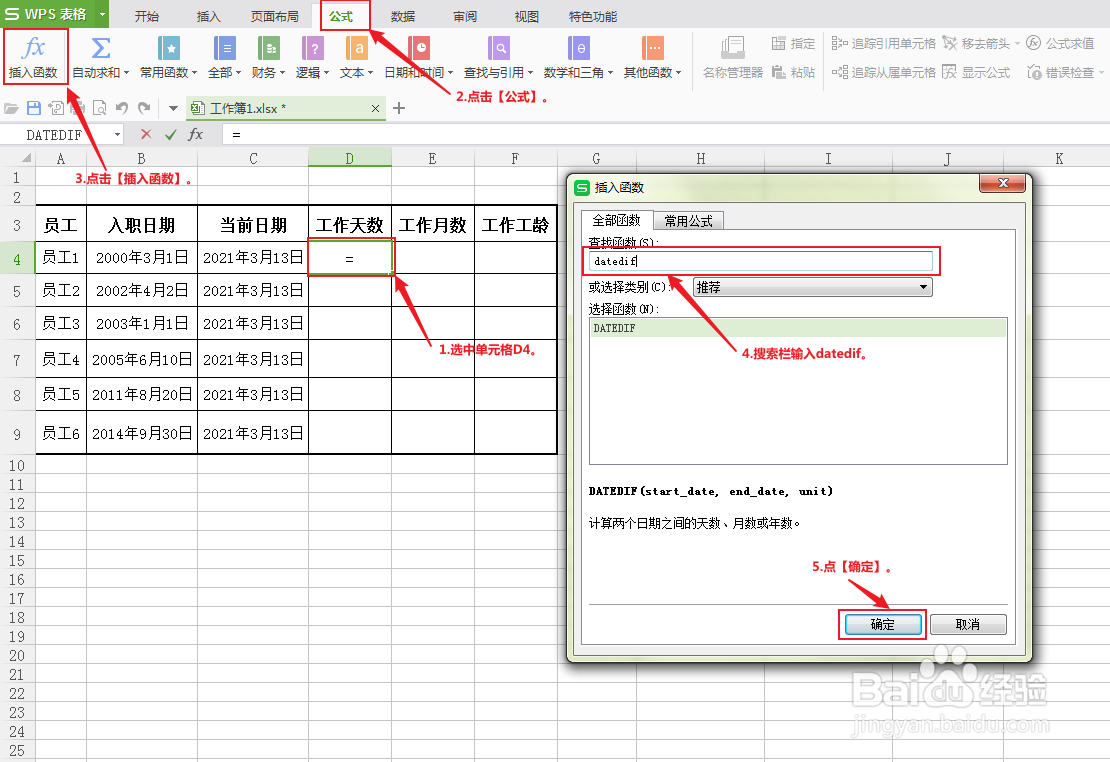The height and width of the screenshot is (762, 1110).
Task: Switch to the 视图 ribbon tab
Action: coord(527,16)
